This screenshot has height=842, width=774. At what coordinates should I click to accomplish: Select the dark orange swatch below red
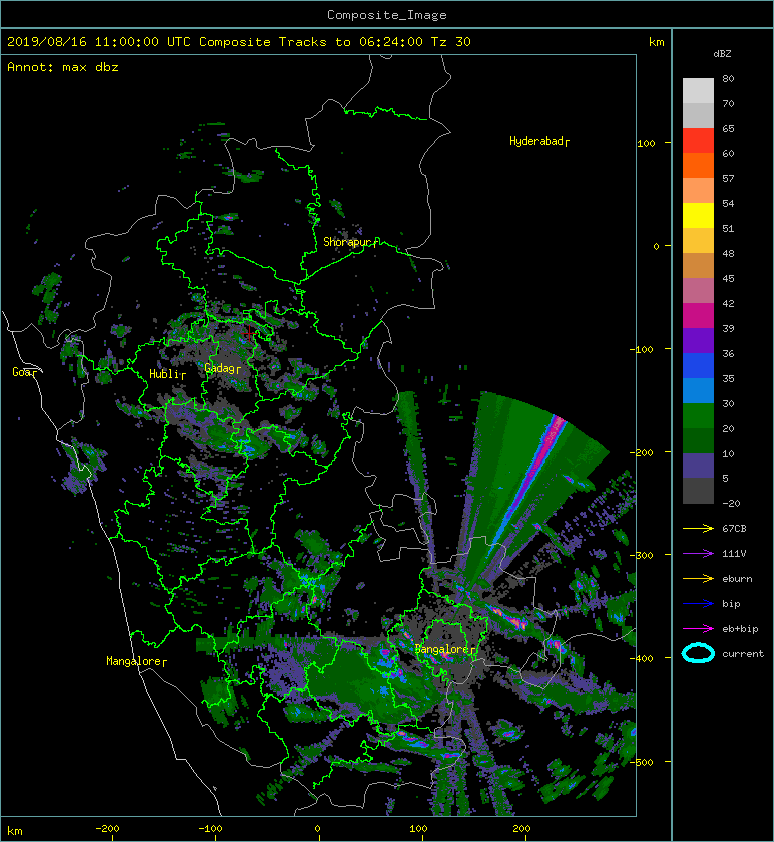point(698,165)
